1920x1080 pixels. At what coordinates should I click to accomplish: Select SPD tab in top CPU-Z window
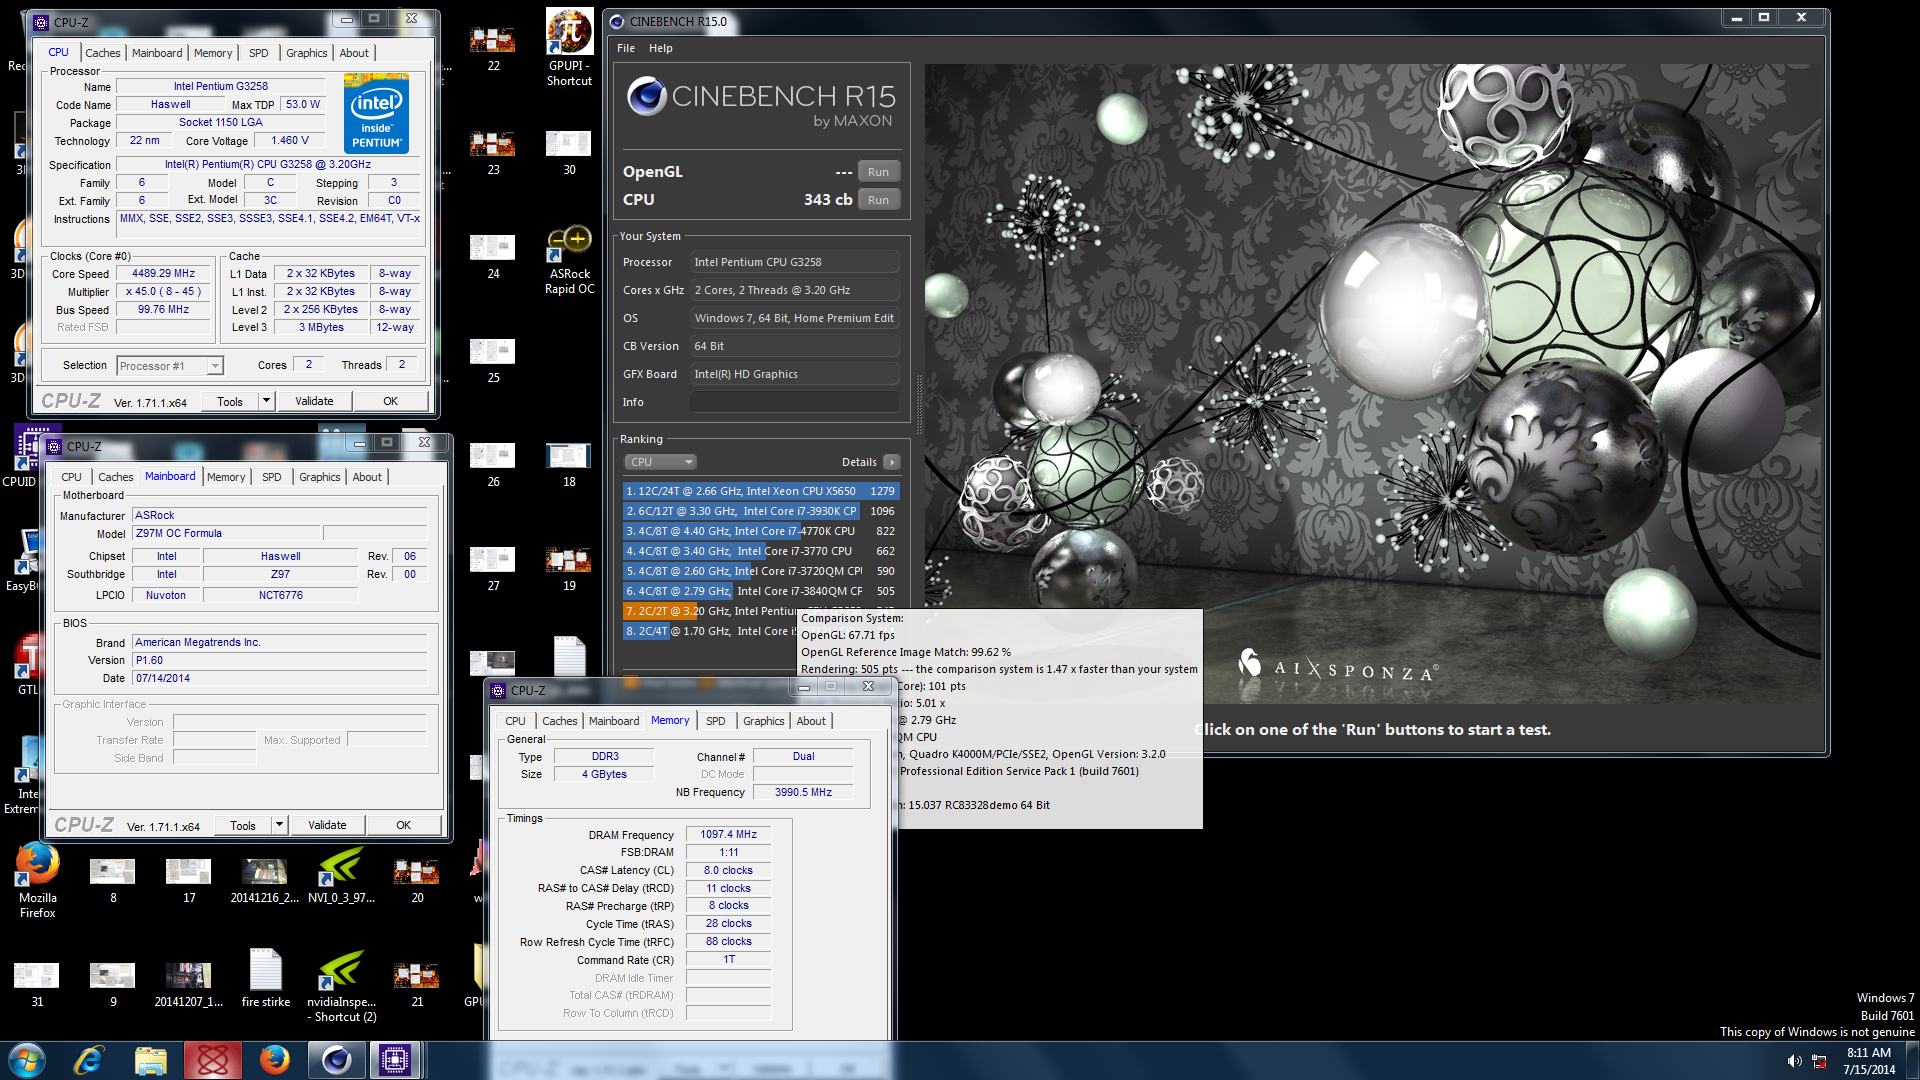click(x=258, y=53)
